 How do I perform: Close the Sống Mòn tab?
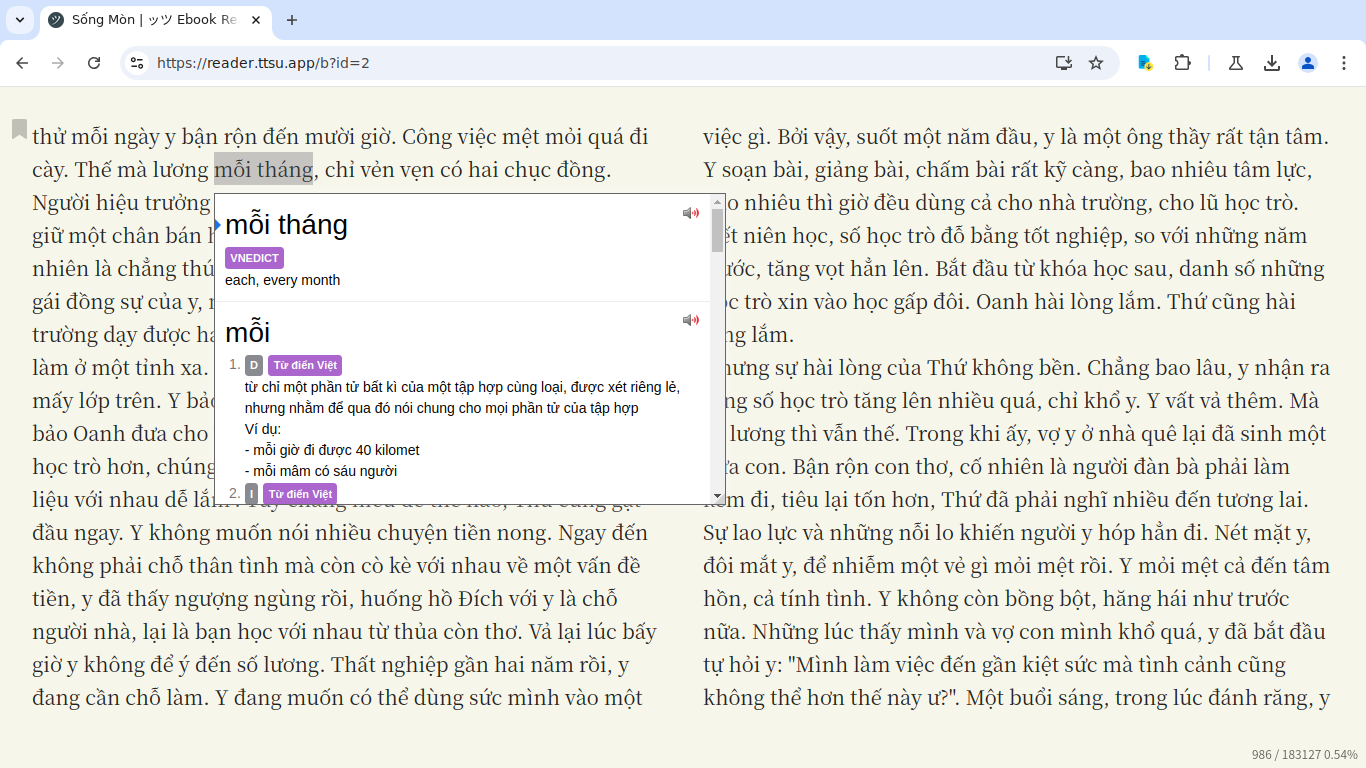point(256,20)
